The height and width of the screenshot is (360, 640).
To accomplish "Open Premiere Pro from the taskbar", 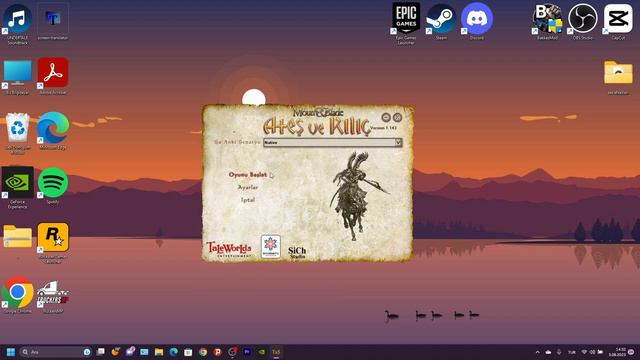I will (x=247, y=352).
